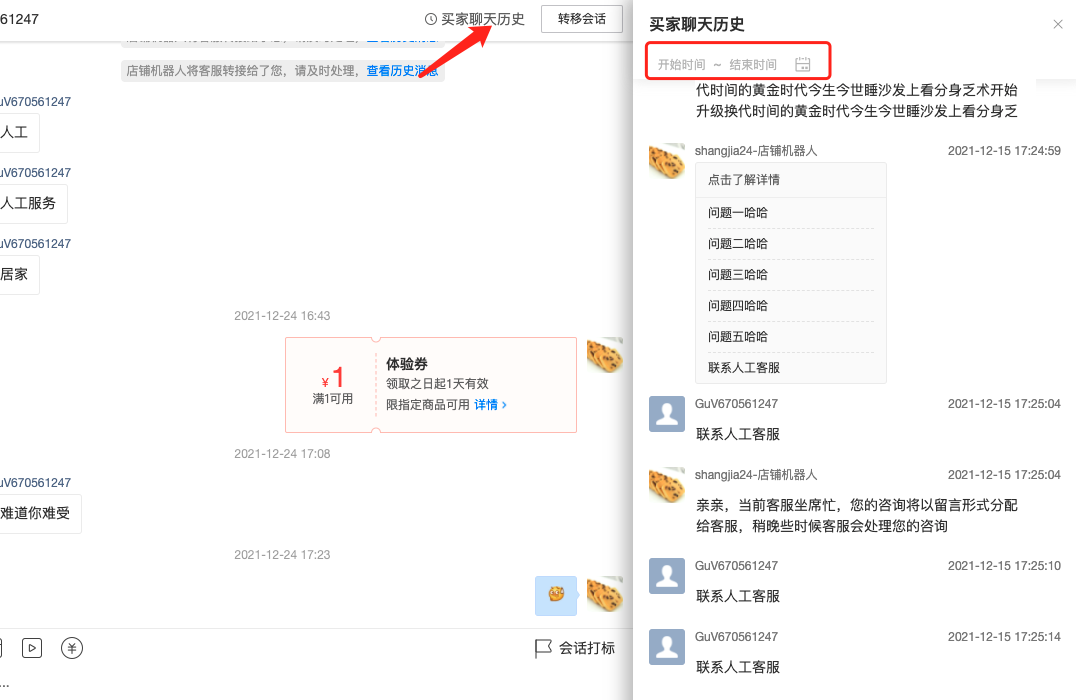The image size is (1076, 700).
Task: Click the clock icon beside 买家聊天历史
Action: 431,19
